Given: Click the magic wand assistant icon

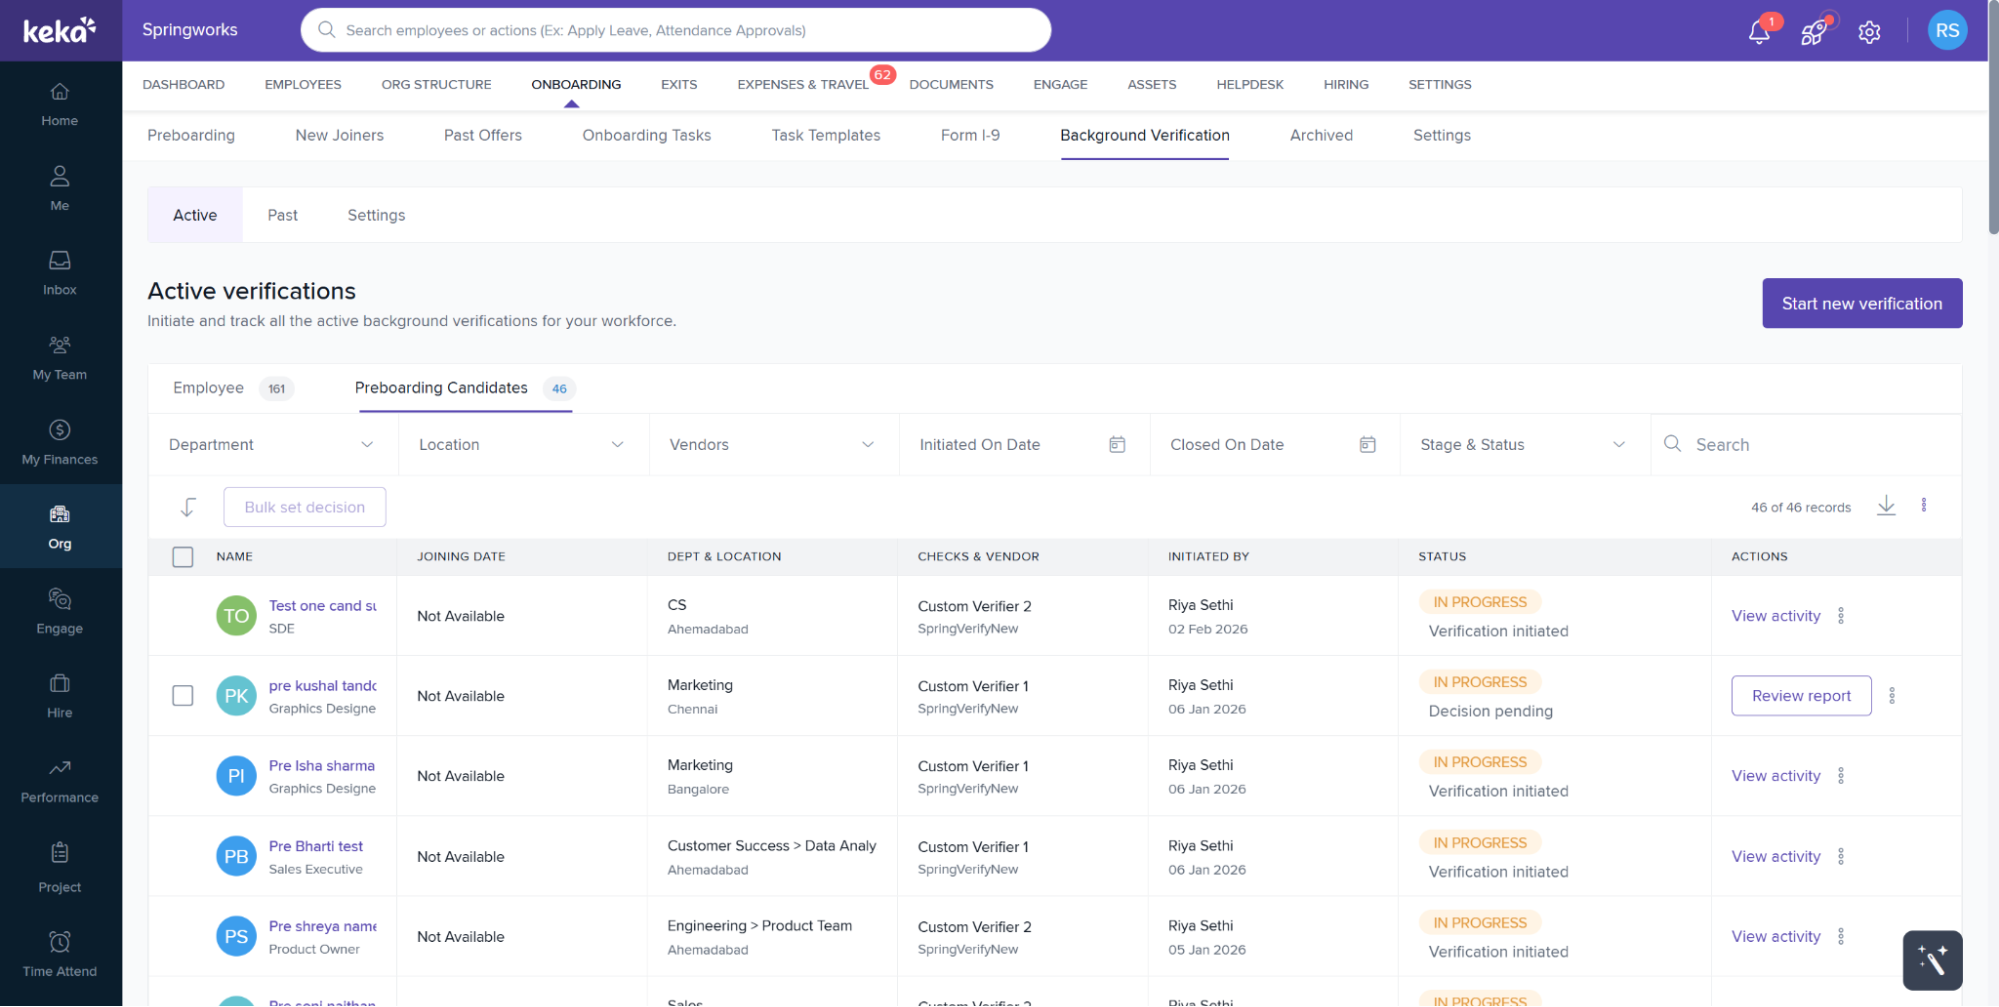Looking at the screenshot, I should (1931, 960).
